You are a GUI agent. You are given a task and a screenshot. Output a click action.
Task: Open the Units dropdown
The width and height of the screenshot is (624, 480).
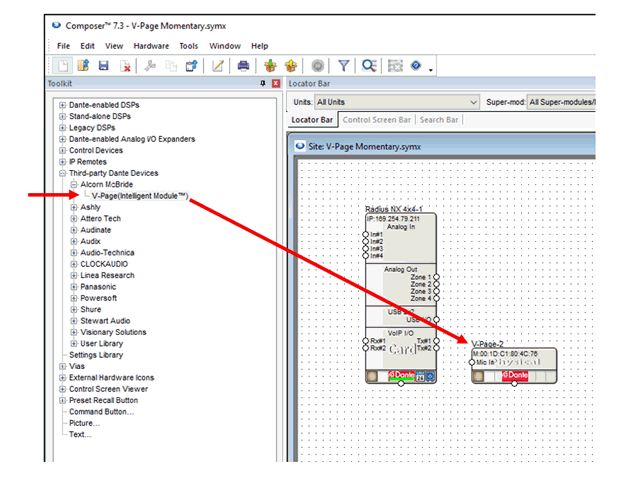(397, 102)
